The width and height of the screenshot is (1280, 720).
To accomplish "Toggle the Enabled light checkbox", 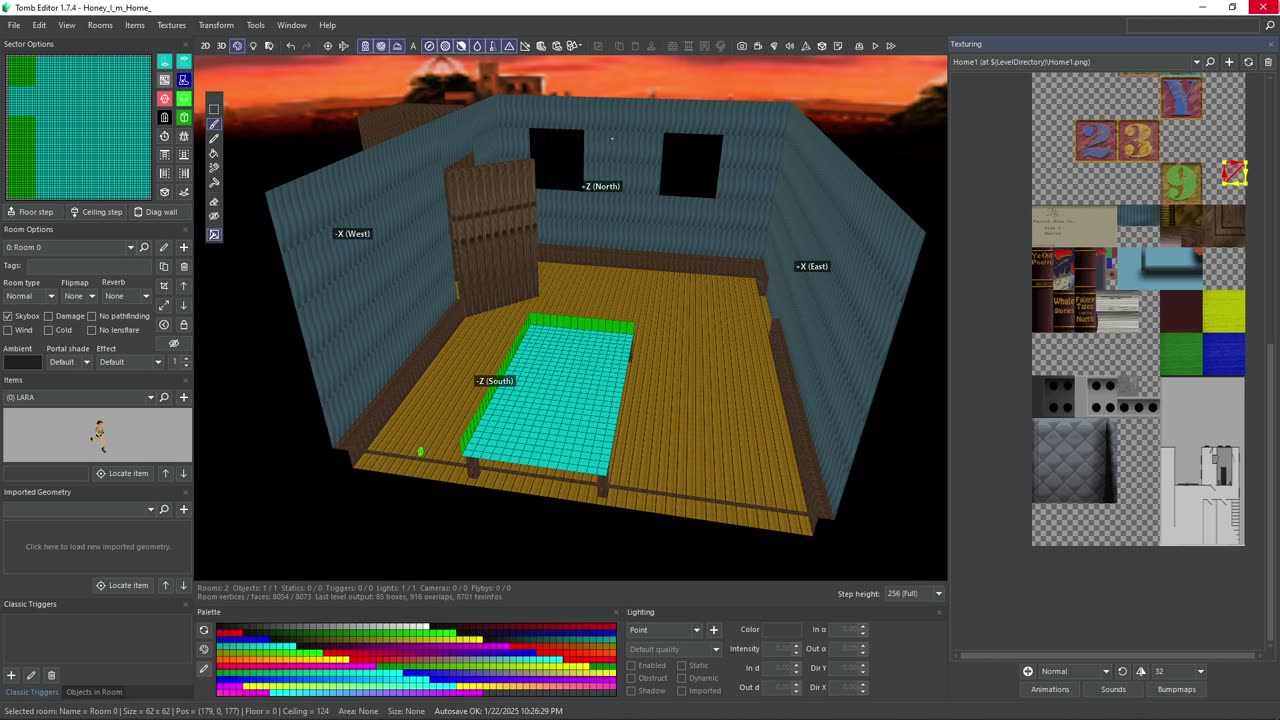I will pyautogui.click(x=631, y=665).
